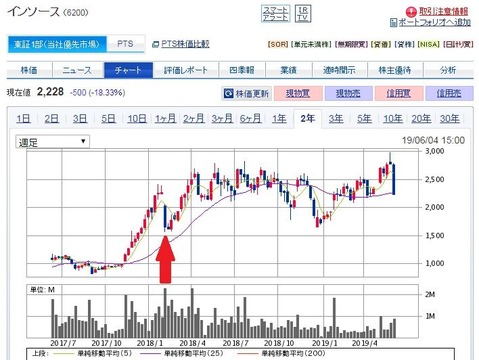Screen dimensions: 479x360
Task: Open the 業績 tab
Action: pyautogui.click(x=289, y=70)
